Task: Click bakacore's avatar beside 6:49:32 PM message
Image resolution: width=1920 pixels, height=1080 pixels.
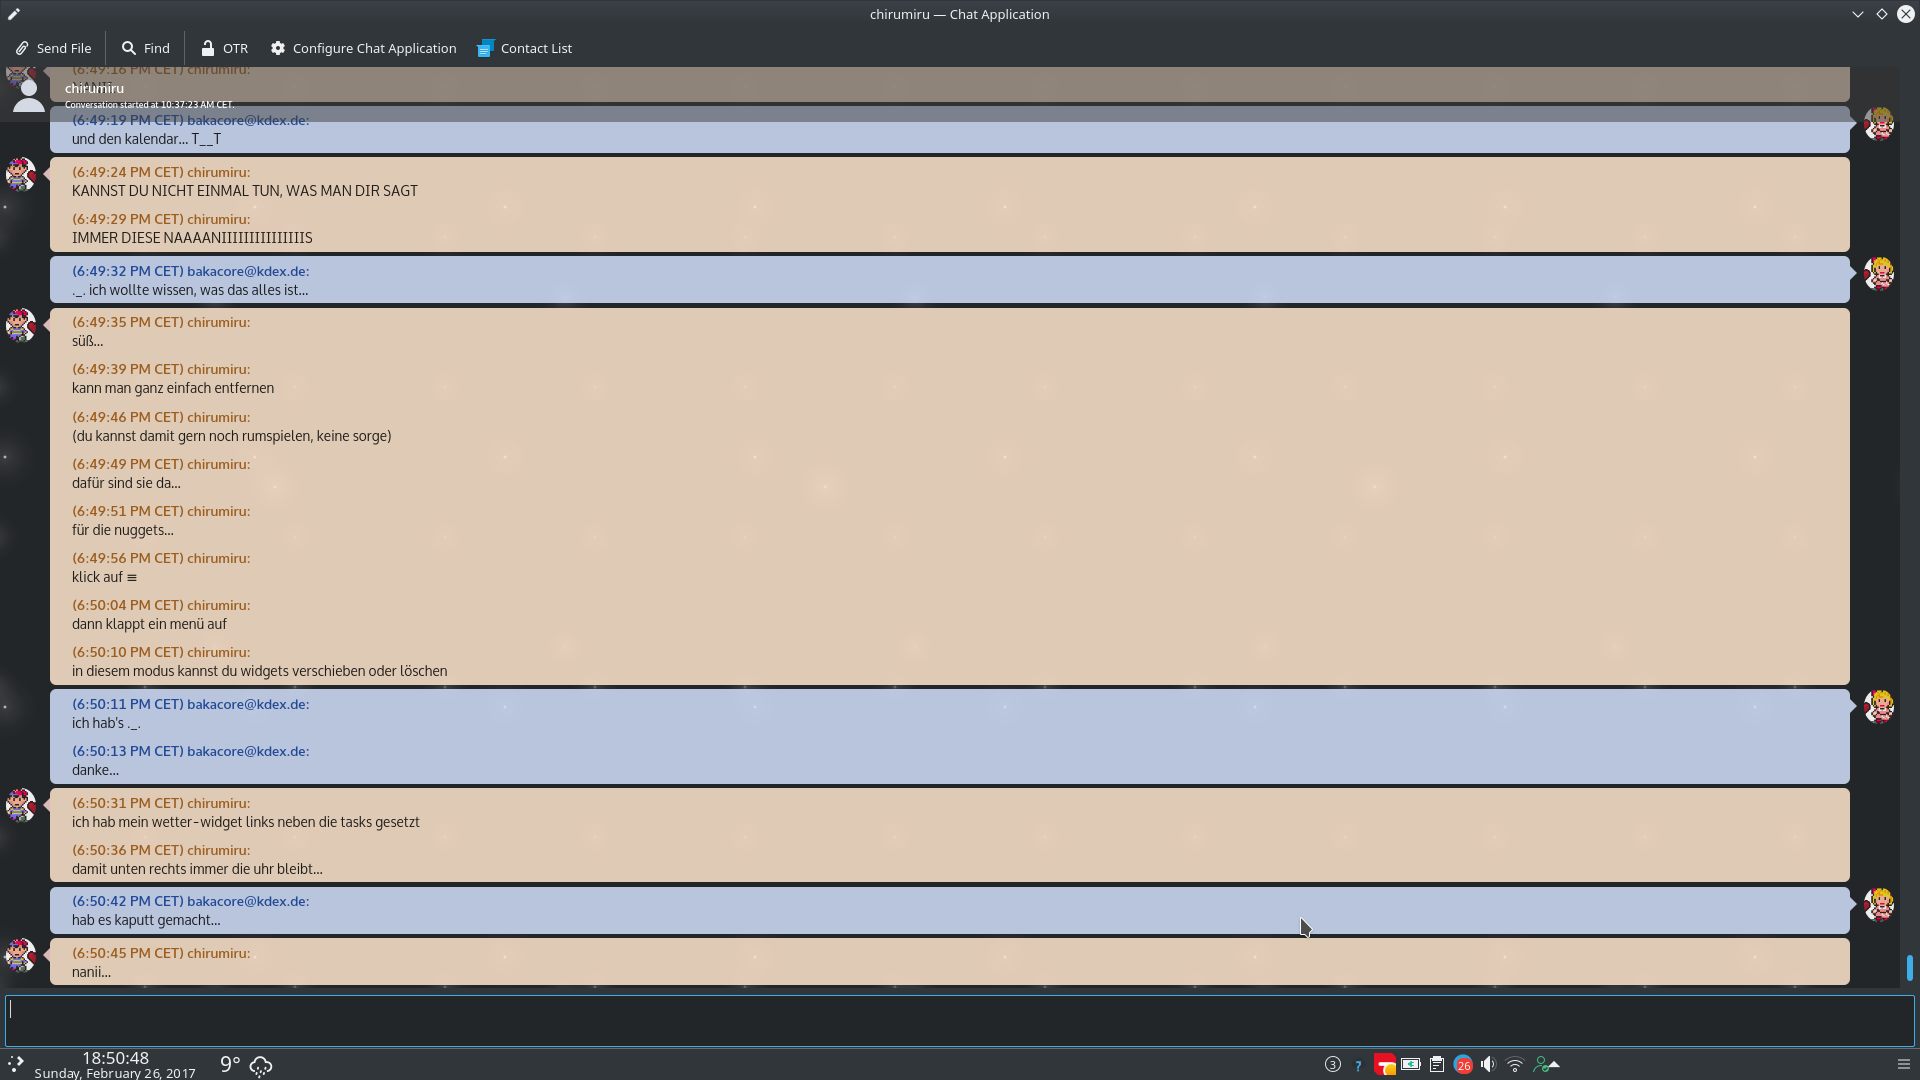Action: pos(1879,273)
